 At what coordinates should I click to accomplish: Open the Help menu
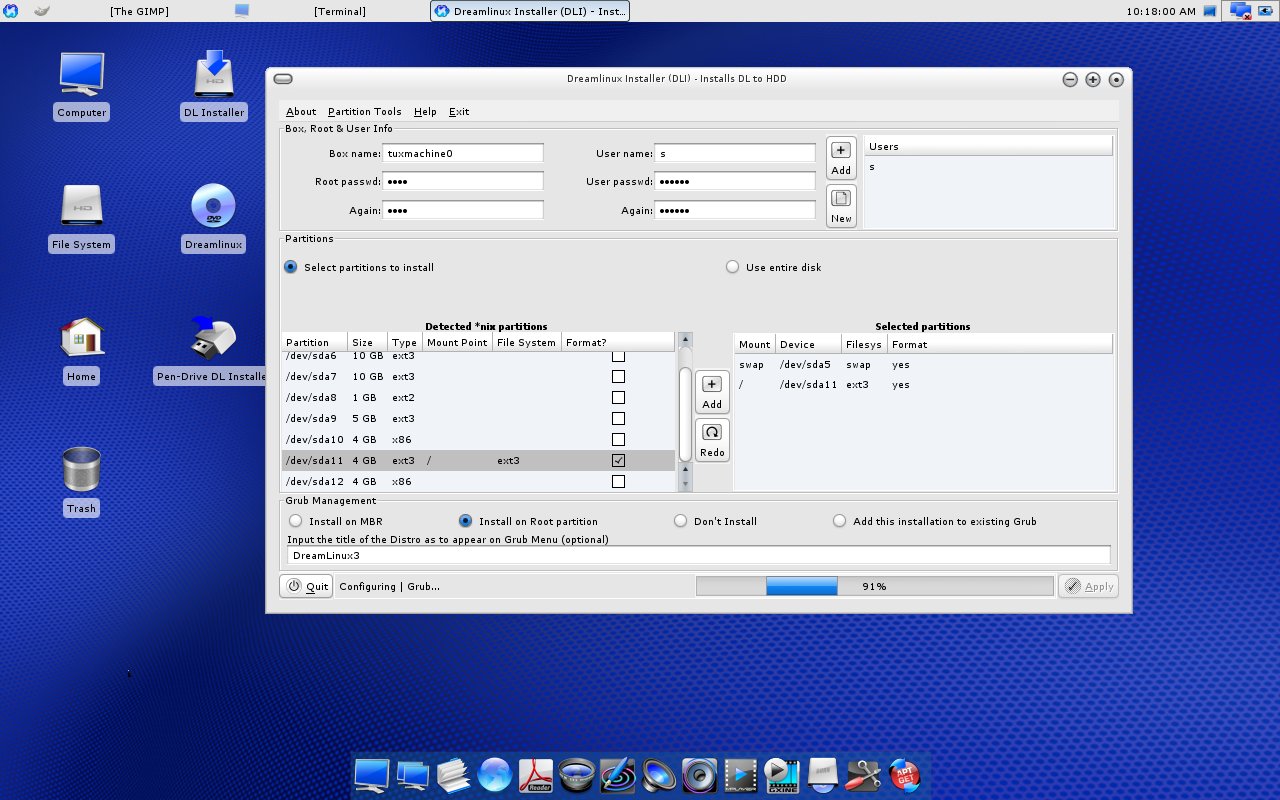(425, 112)
